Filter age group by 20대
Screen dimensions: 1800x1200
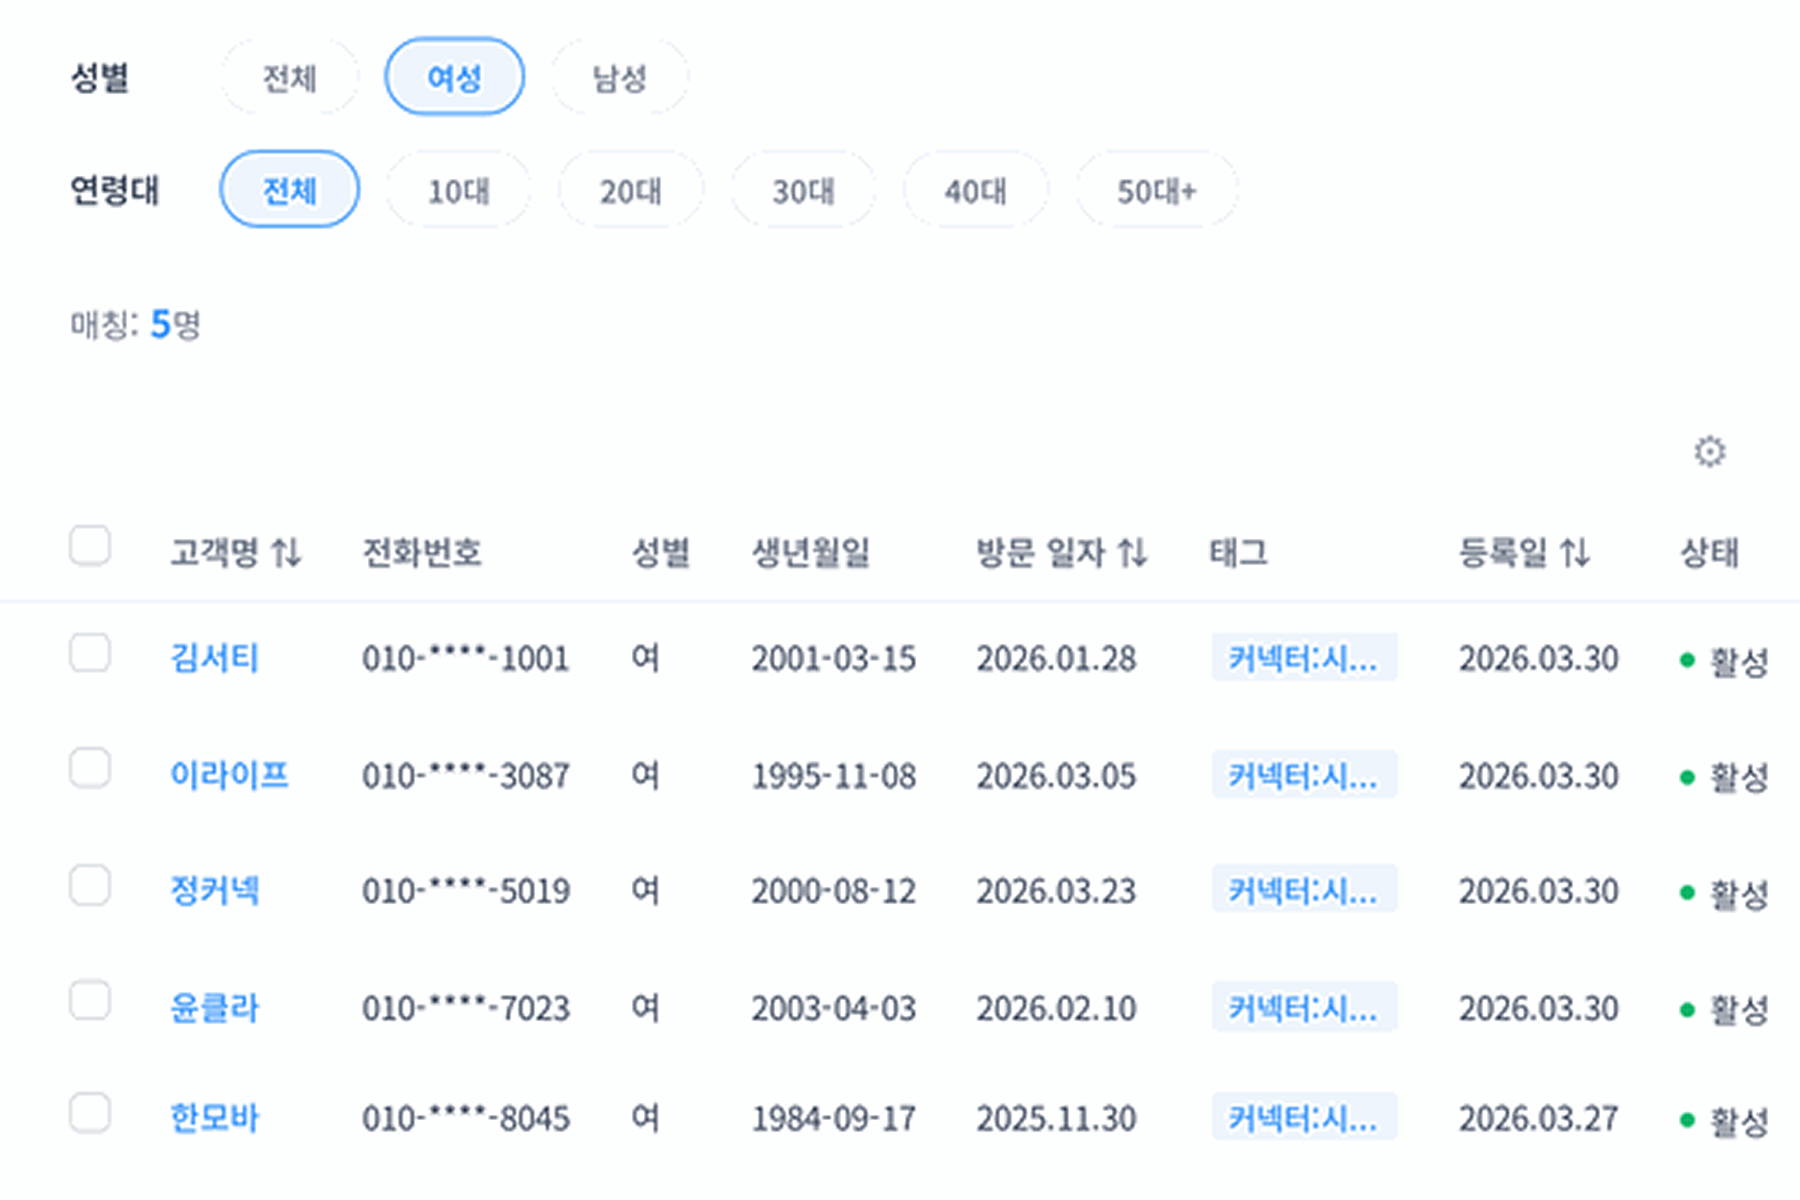(630, 190)
